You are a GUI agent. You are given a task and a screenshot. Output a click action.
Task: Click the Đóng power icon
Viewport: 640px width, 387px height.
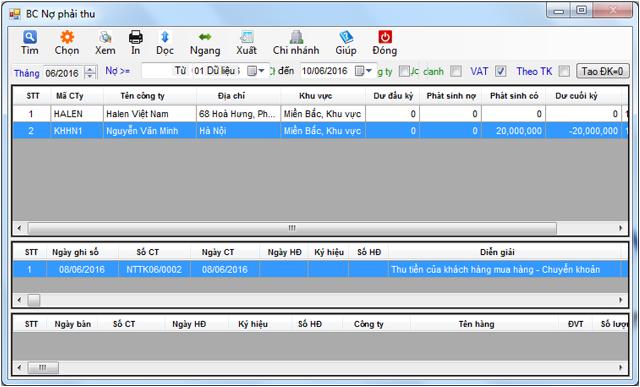point(385,37)
